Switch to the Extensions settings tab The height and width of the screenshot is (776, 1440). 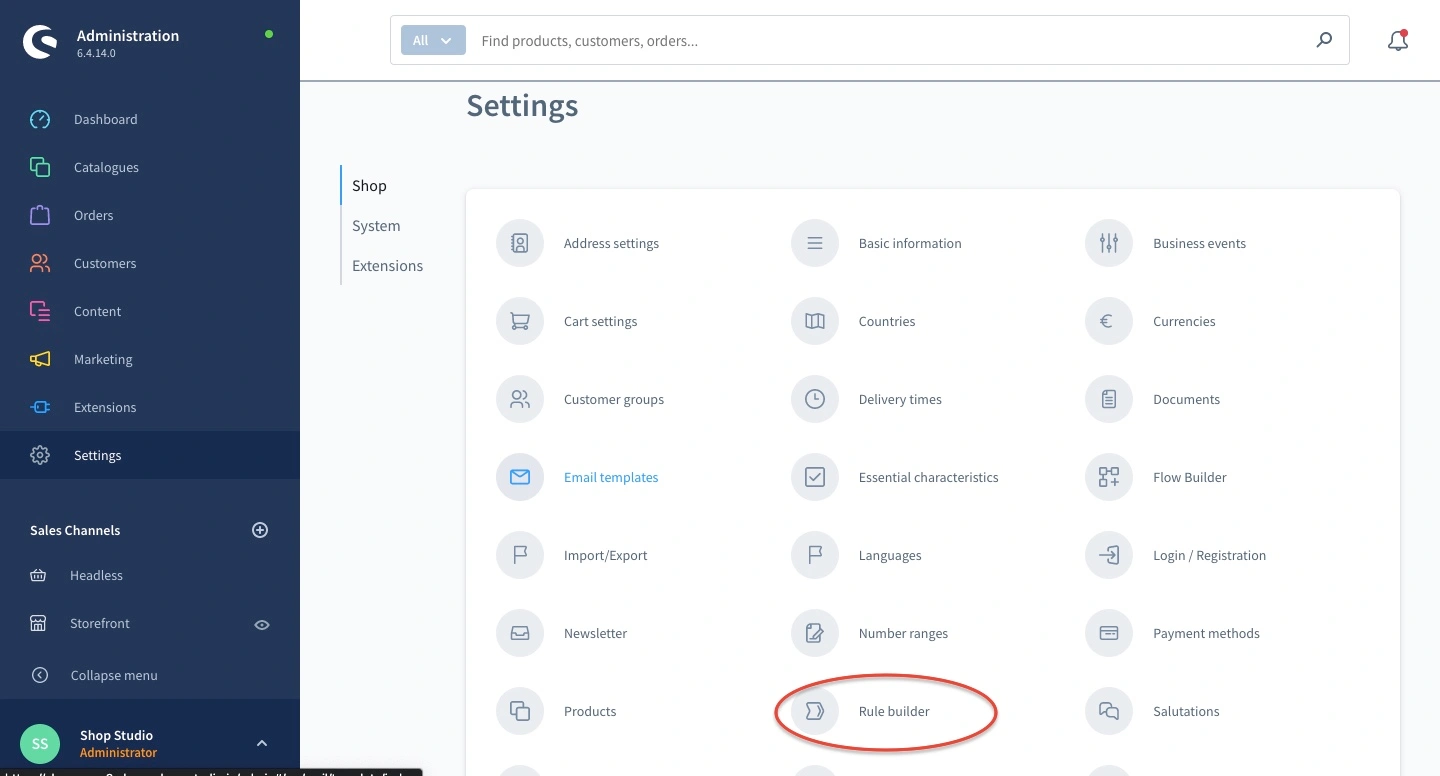coord(387,266)
